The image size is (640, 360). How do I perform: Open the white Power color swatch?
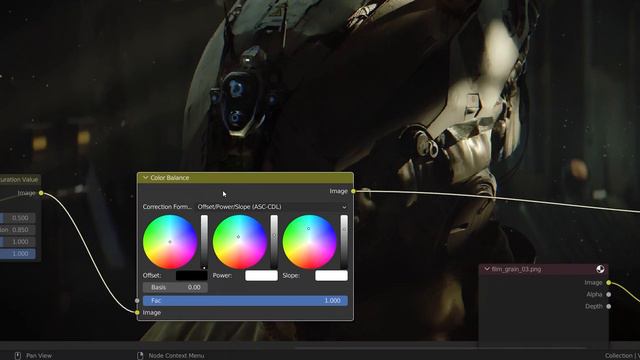click(261, 276)
